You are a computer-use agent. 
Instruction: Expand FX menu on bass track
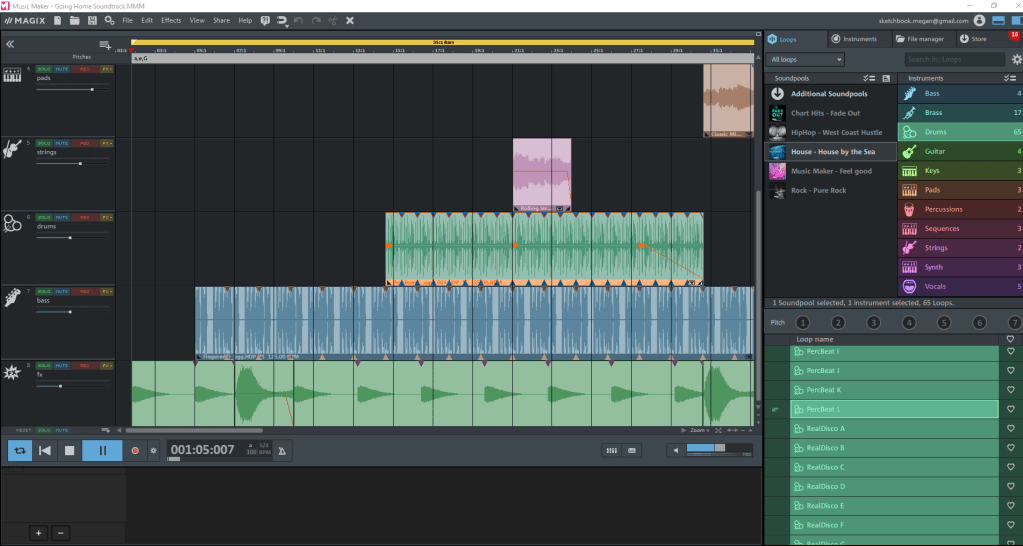click(x=107, y=291)
